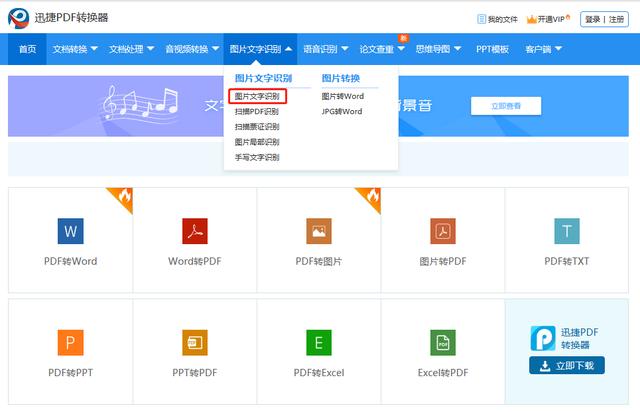Select 扫描PDF识别 menu entry
The image size is (640, 412).
pos(256,111)
